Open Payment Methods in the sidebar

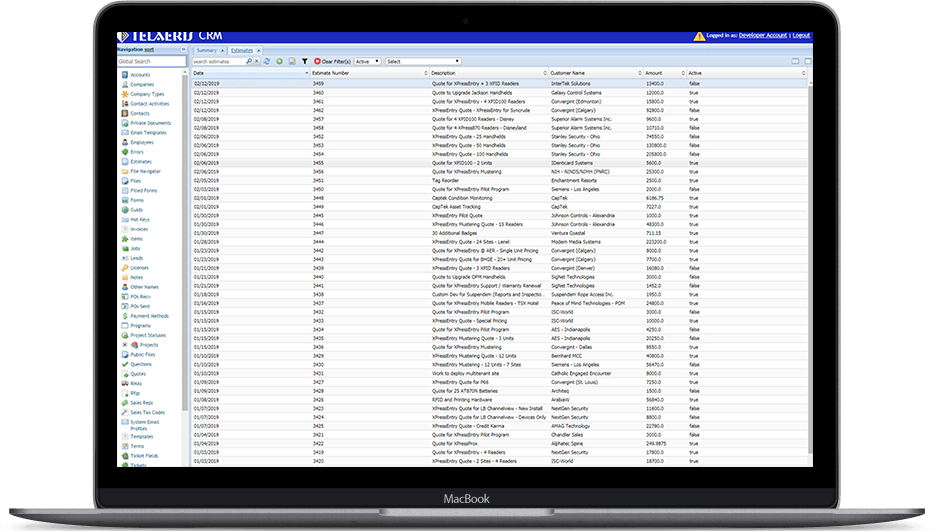coord(148,316)
